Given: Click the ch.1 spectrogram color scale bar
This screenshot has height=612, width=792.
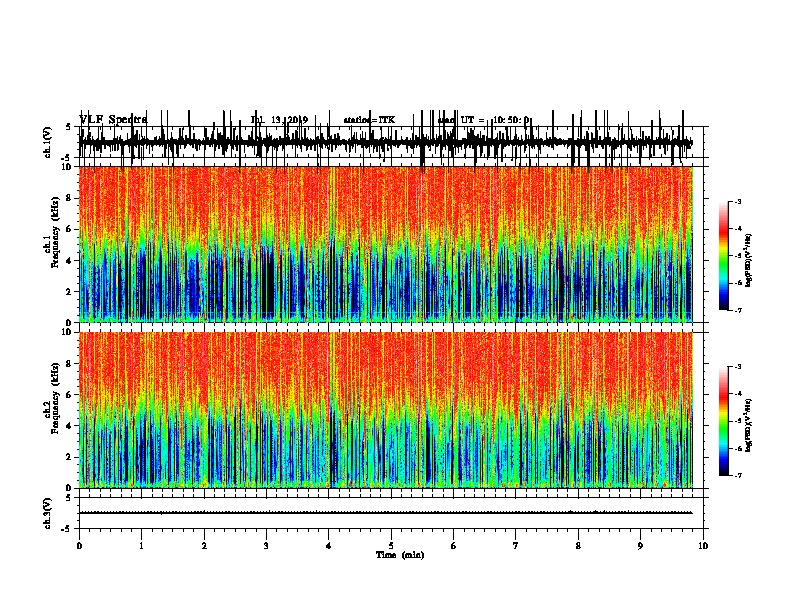Looking at the screenshot, I should pos(723,255).
